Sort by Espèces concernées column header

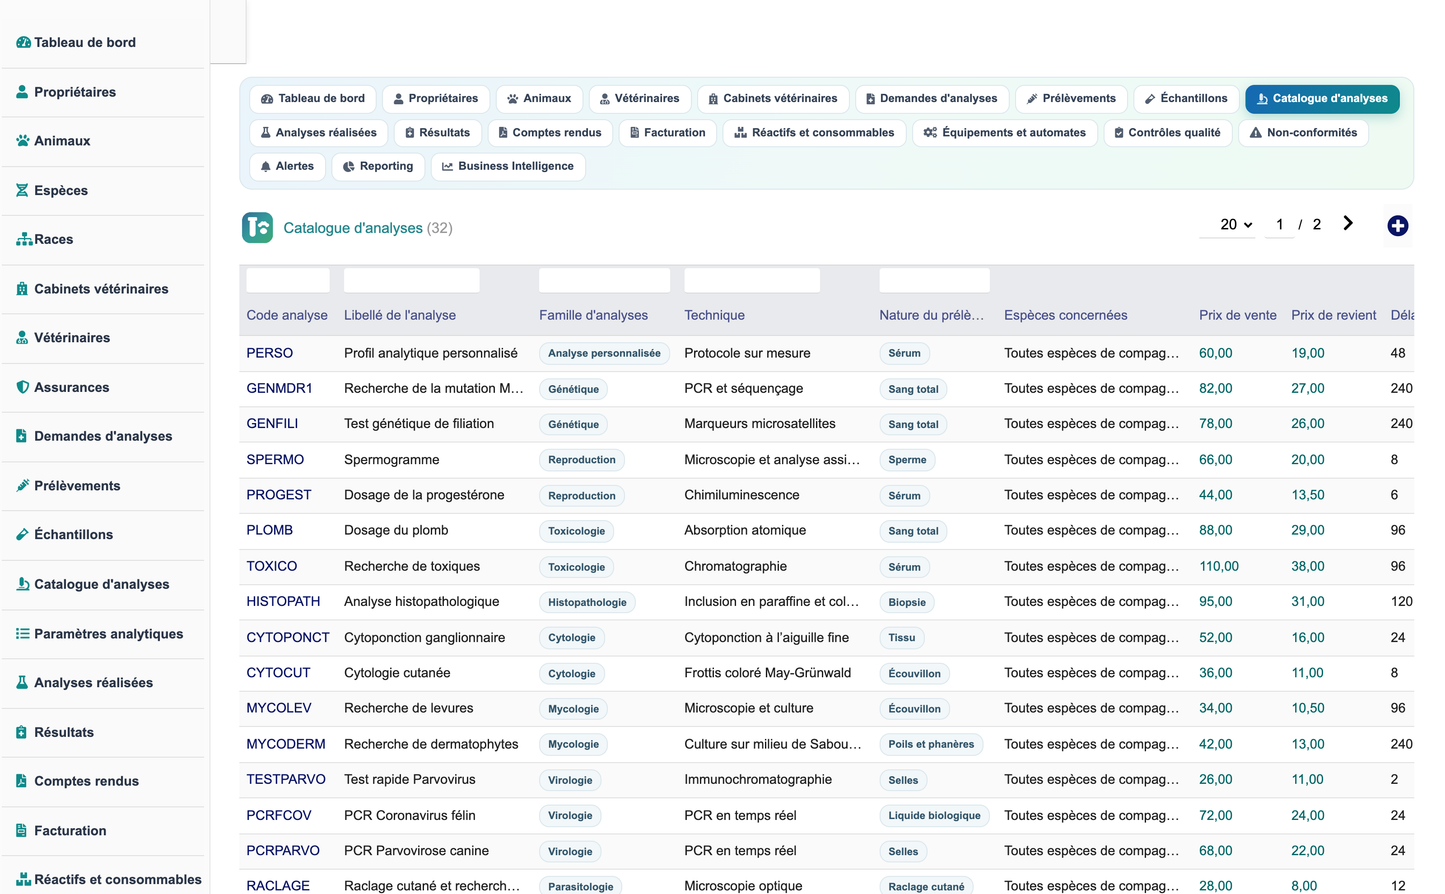[1066, 315]
